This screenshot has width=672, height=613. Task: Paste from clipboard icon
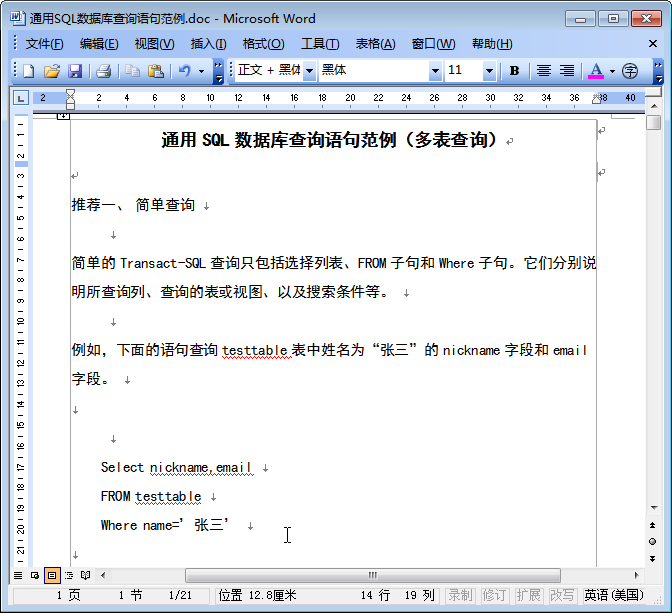click(156, 71)
